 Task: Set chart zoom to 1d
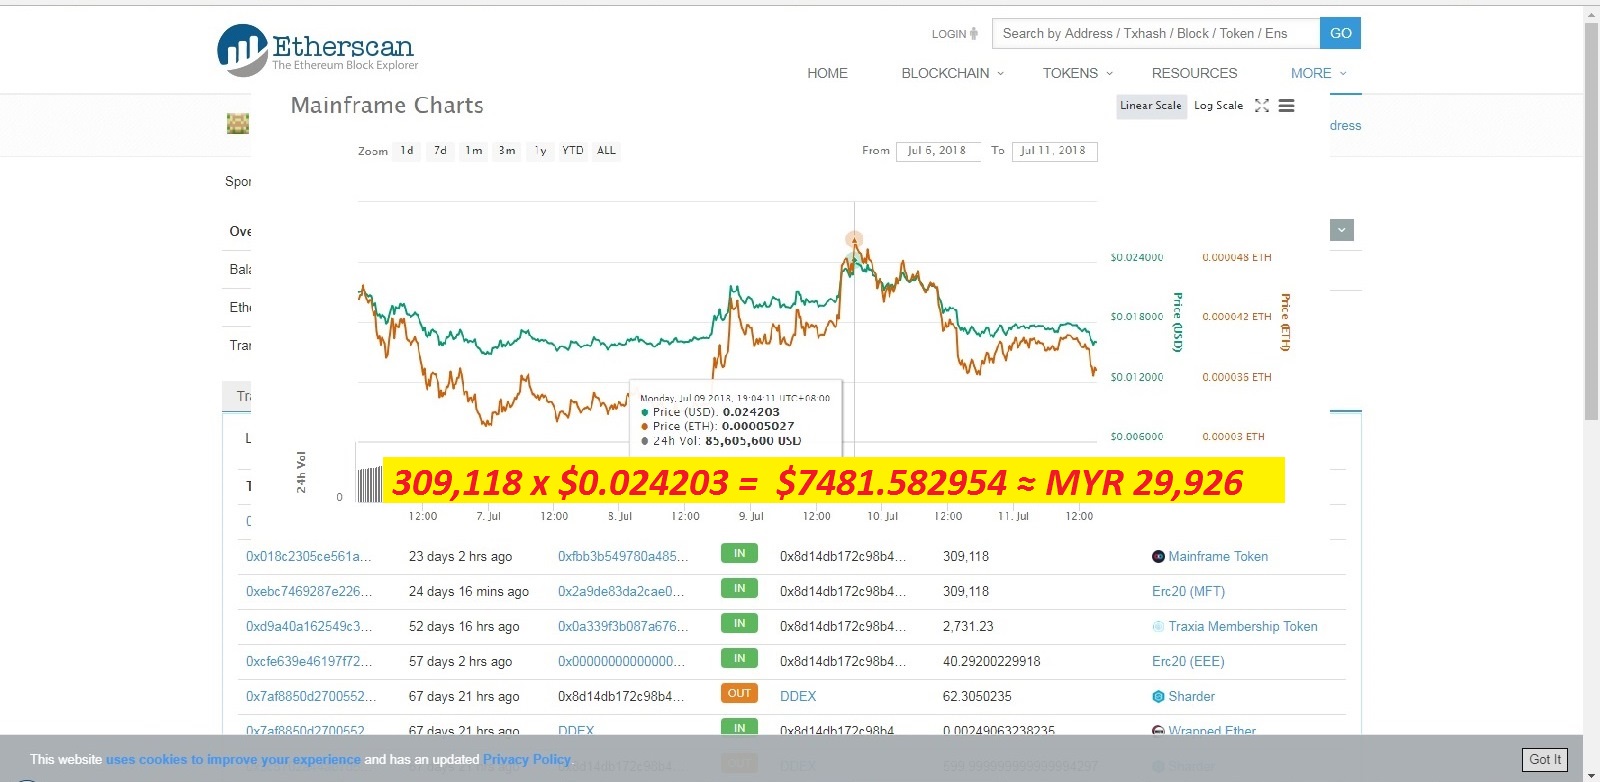[x=407, y=151]
